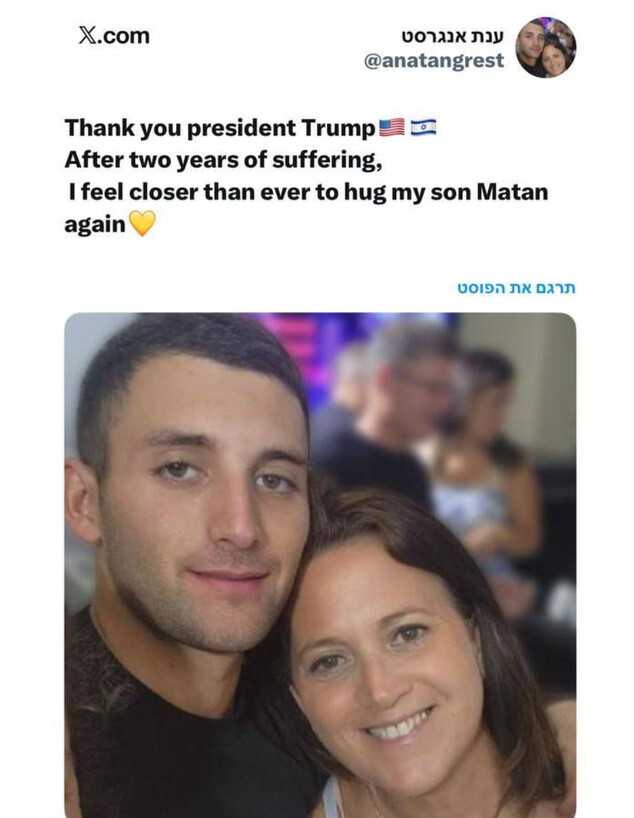This screenshot has width=634, height=818.
Task: Open the attached photo in the post
Action: [320, 565]
